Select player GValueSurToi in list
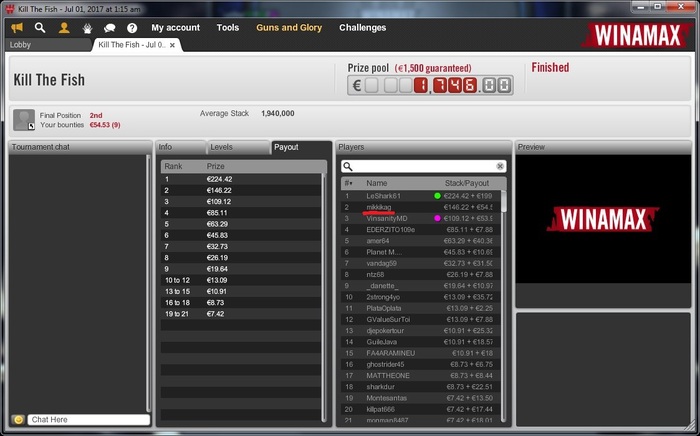This screenshot has width=700, height=436. pyautogui.click(x=421, y=320)
